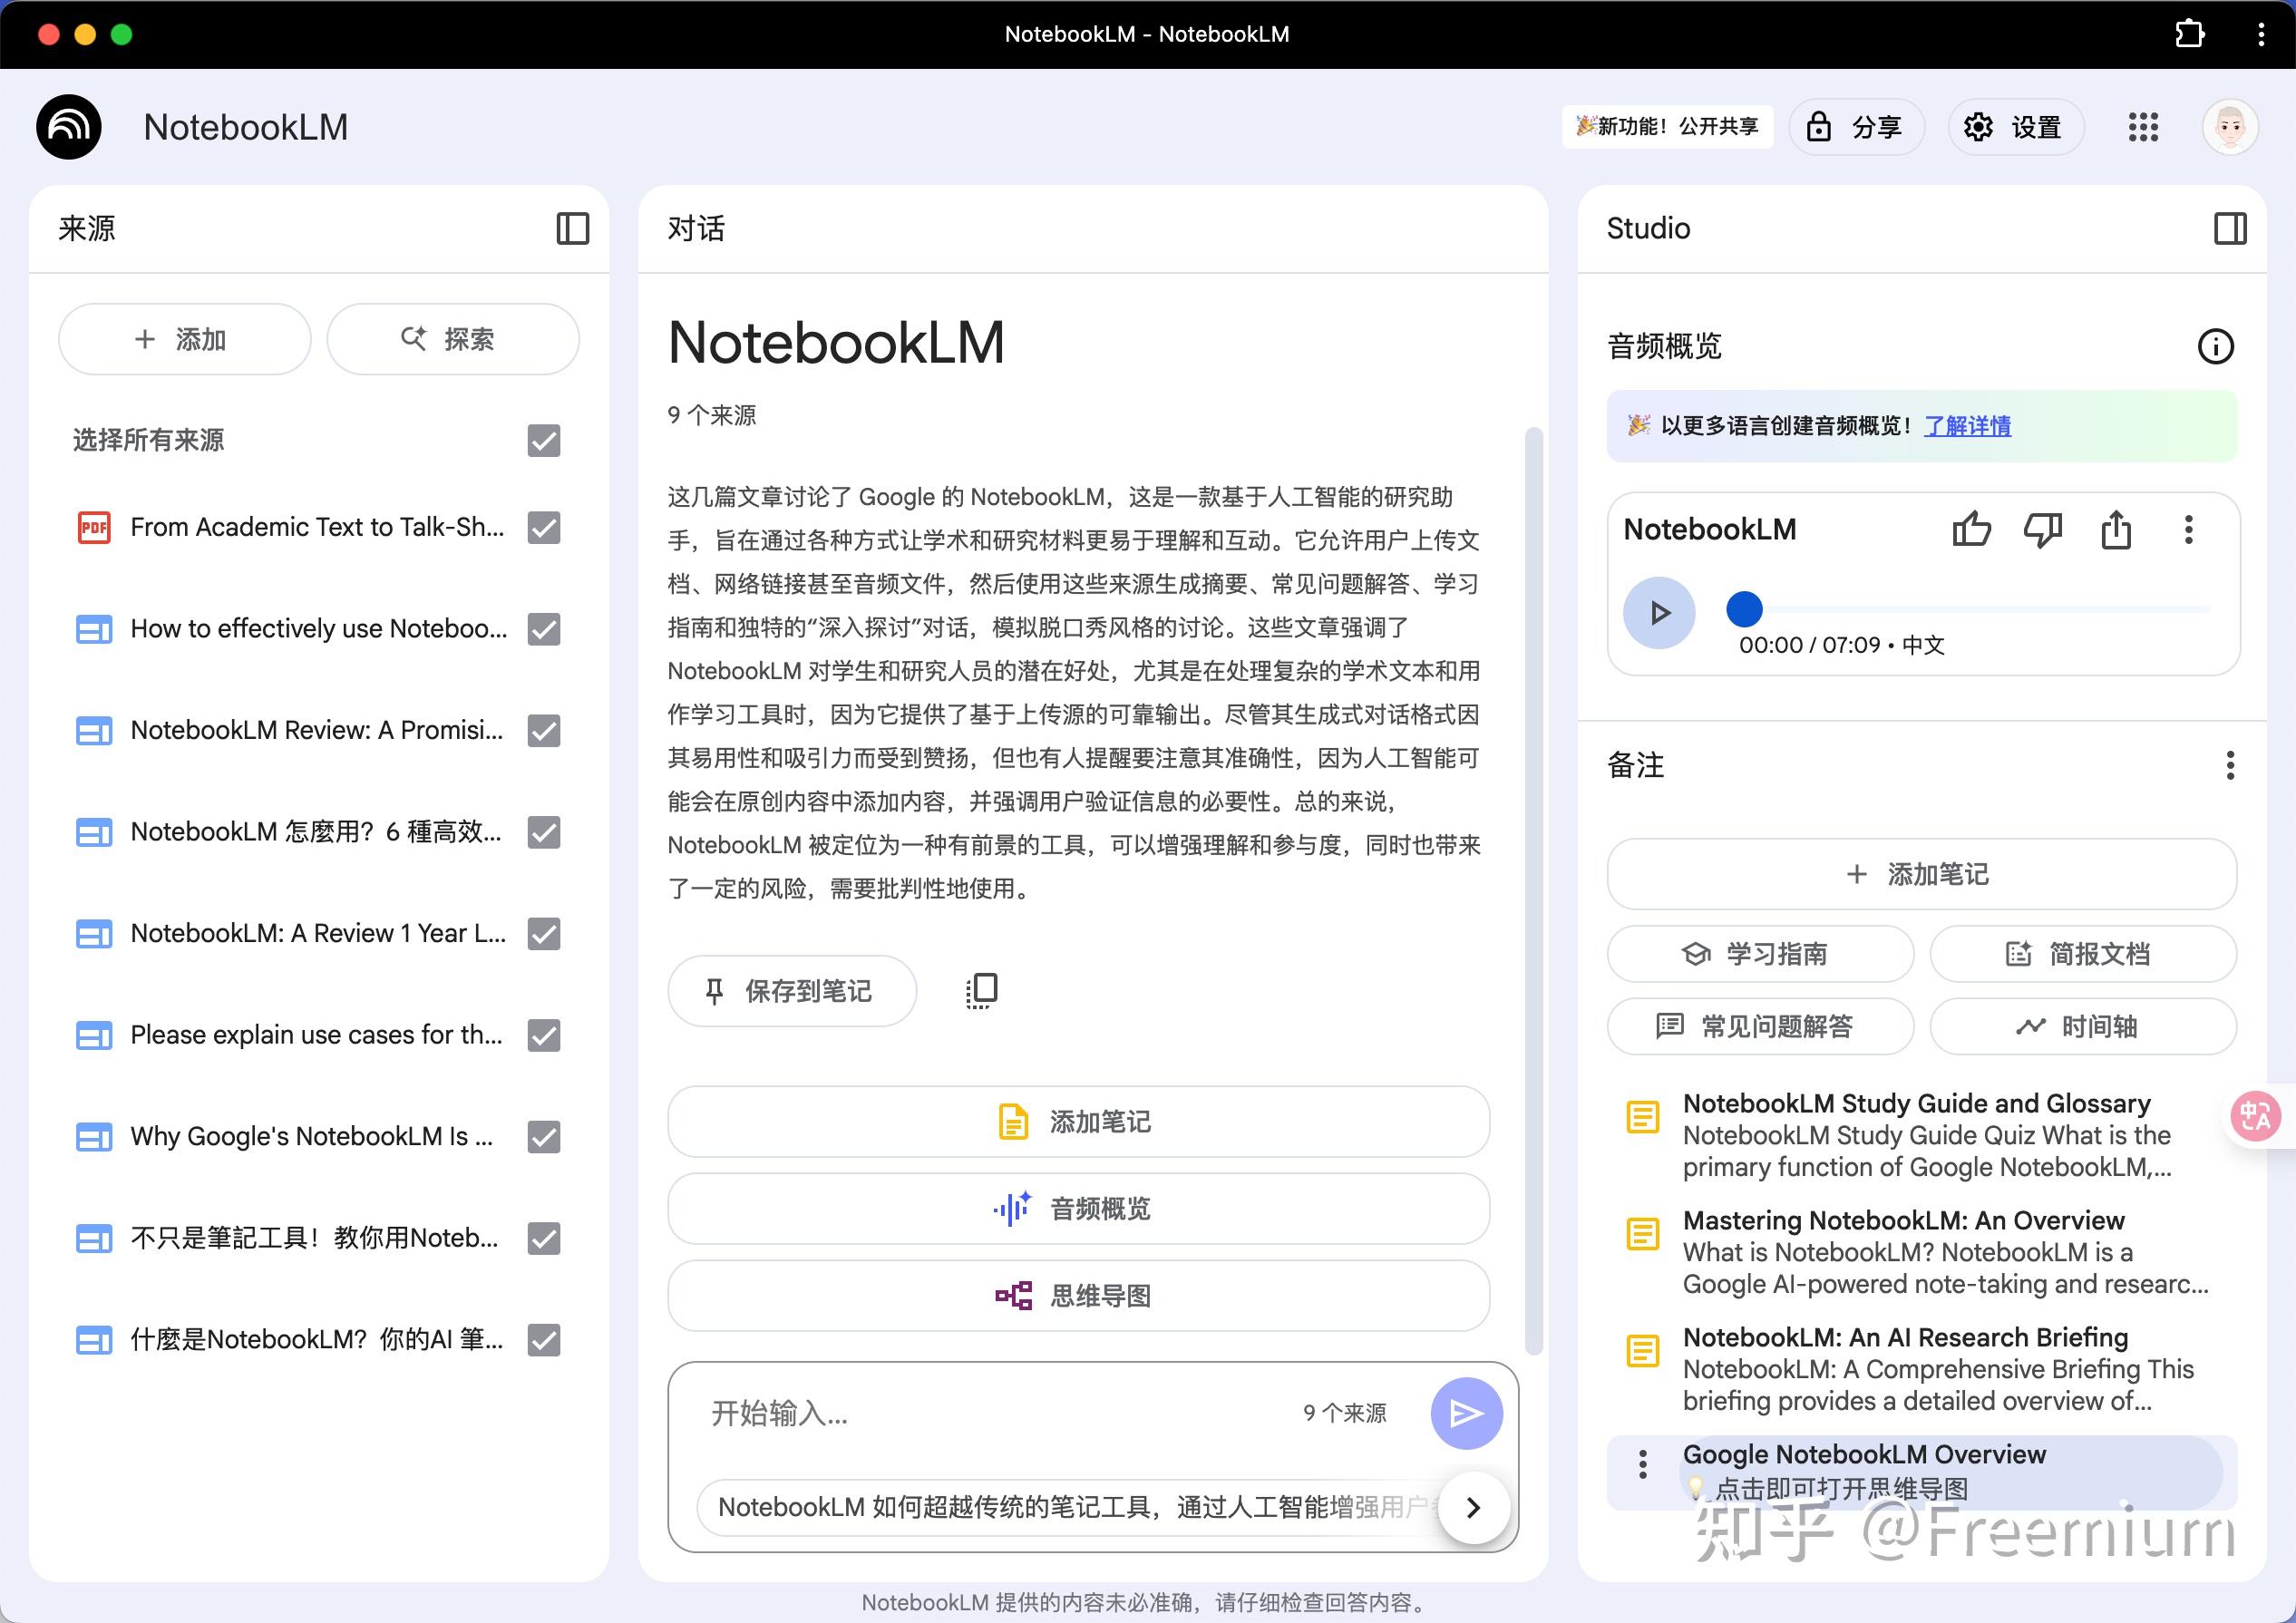Generate 简报文档 briefing doc

click(x=2083, y=953)
